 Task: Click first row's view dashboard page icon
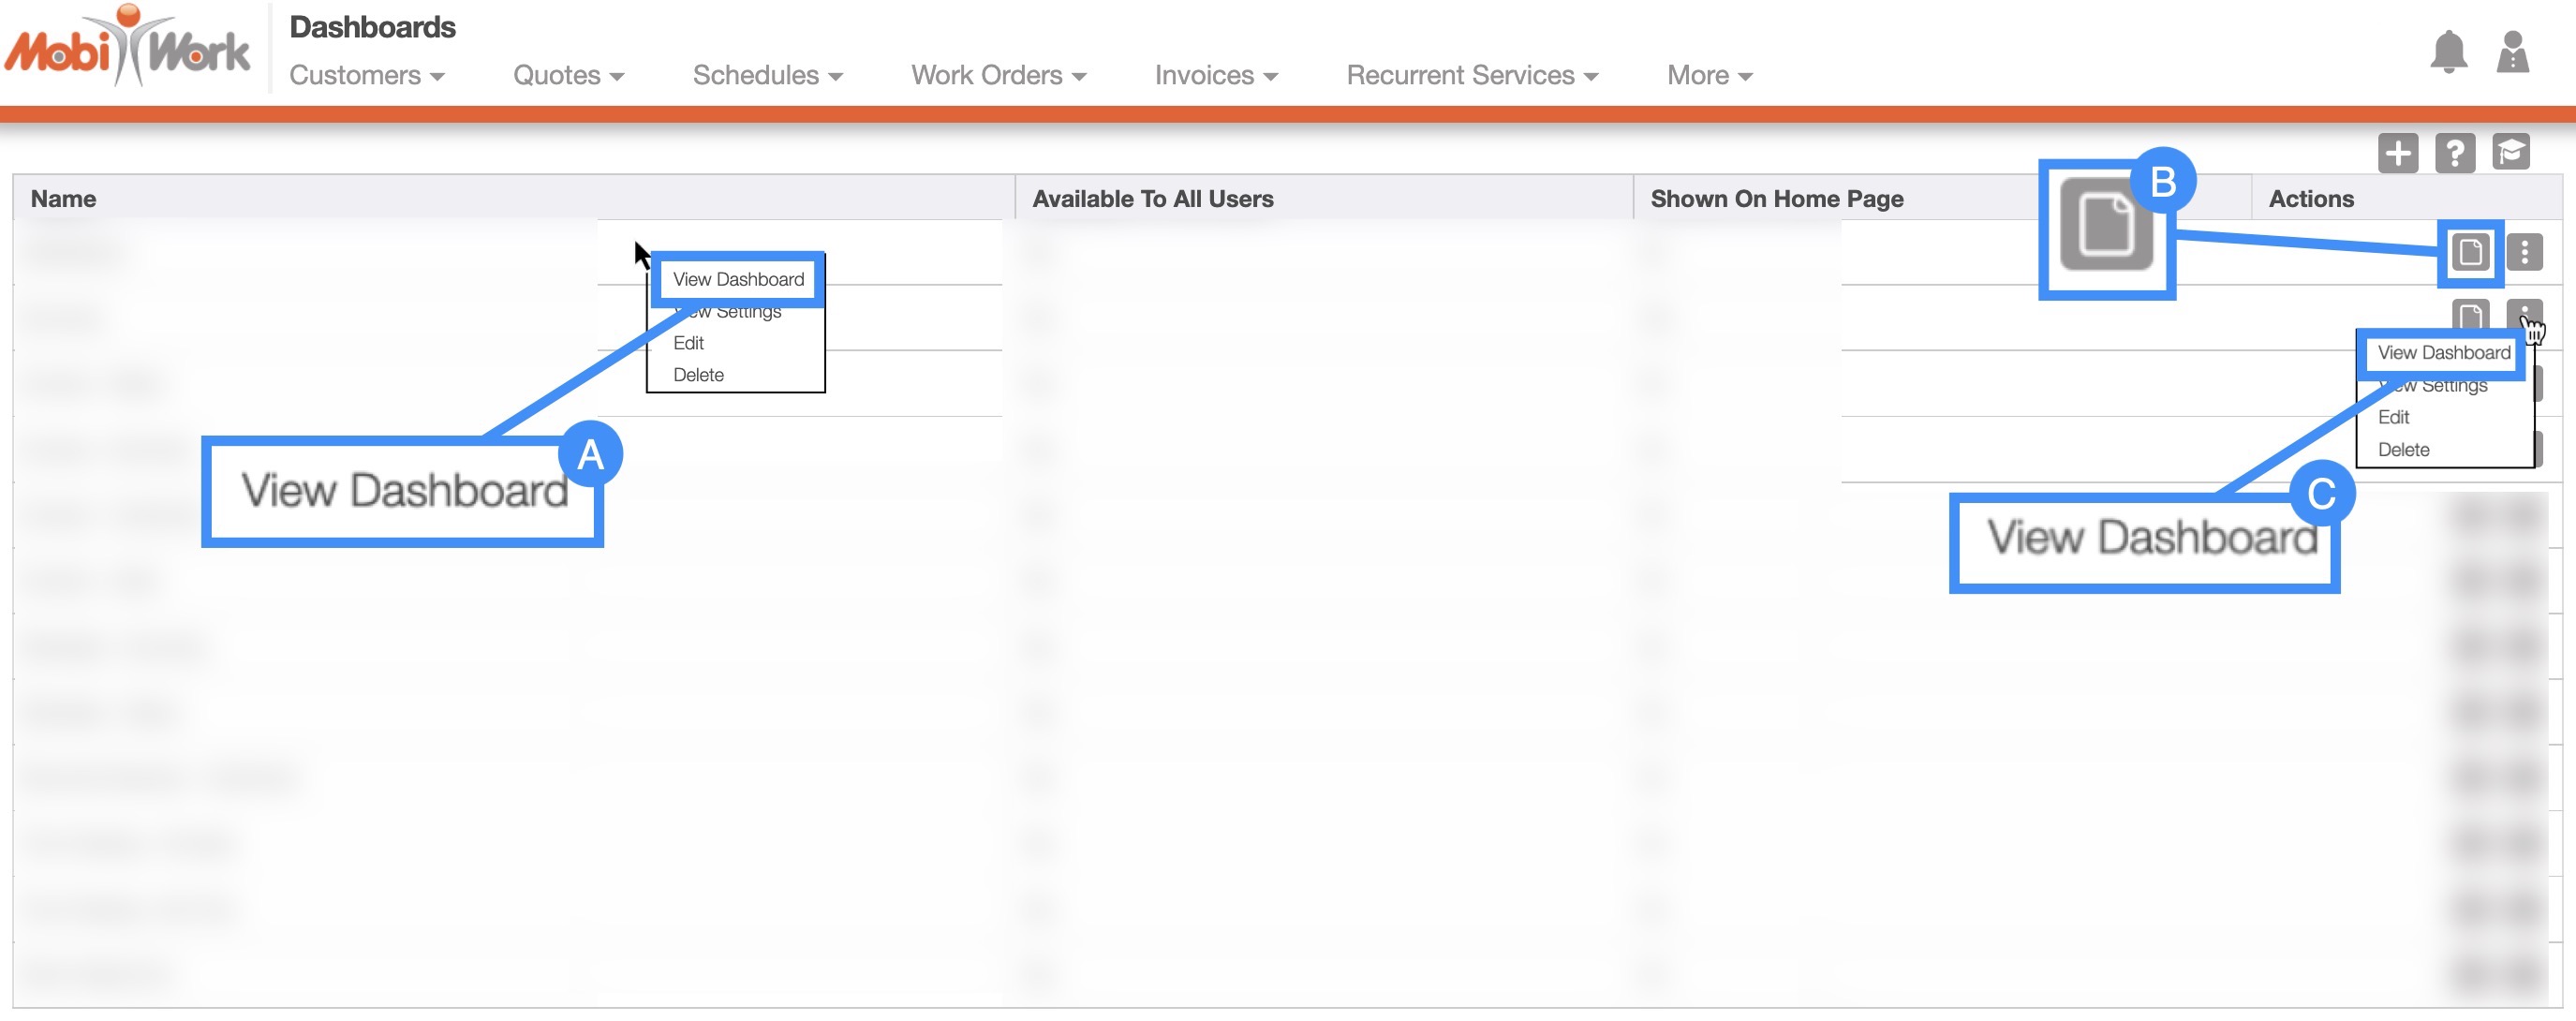[x=2469, y=252]
